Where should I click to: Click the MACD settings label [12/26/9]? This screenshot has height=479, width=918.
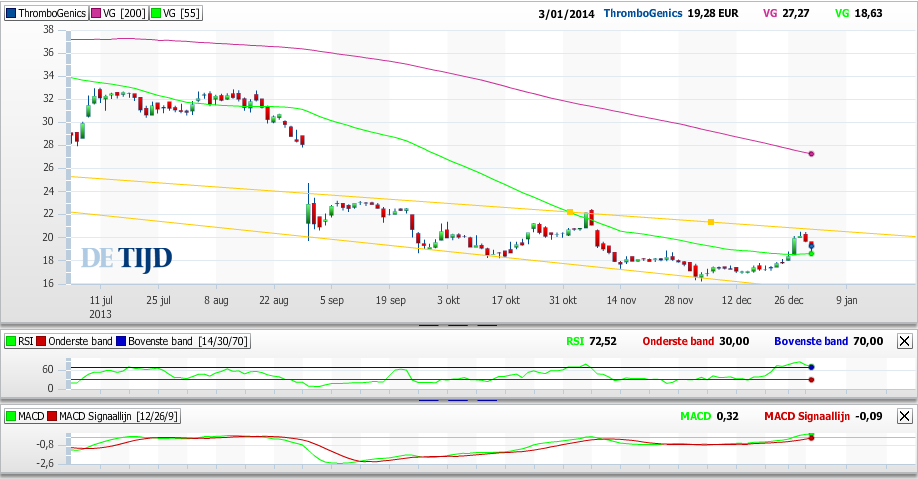tap(156, 416)
